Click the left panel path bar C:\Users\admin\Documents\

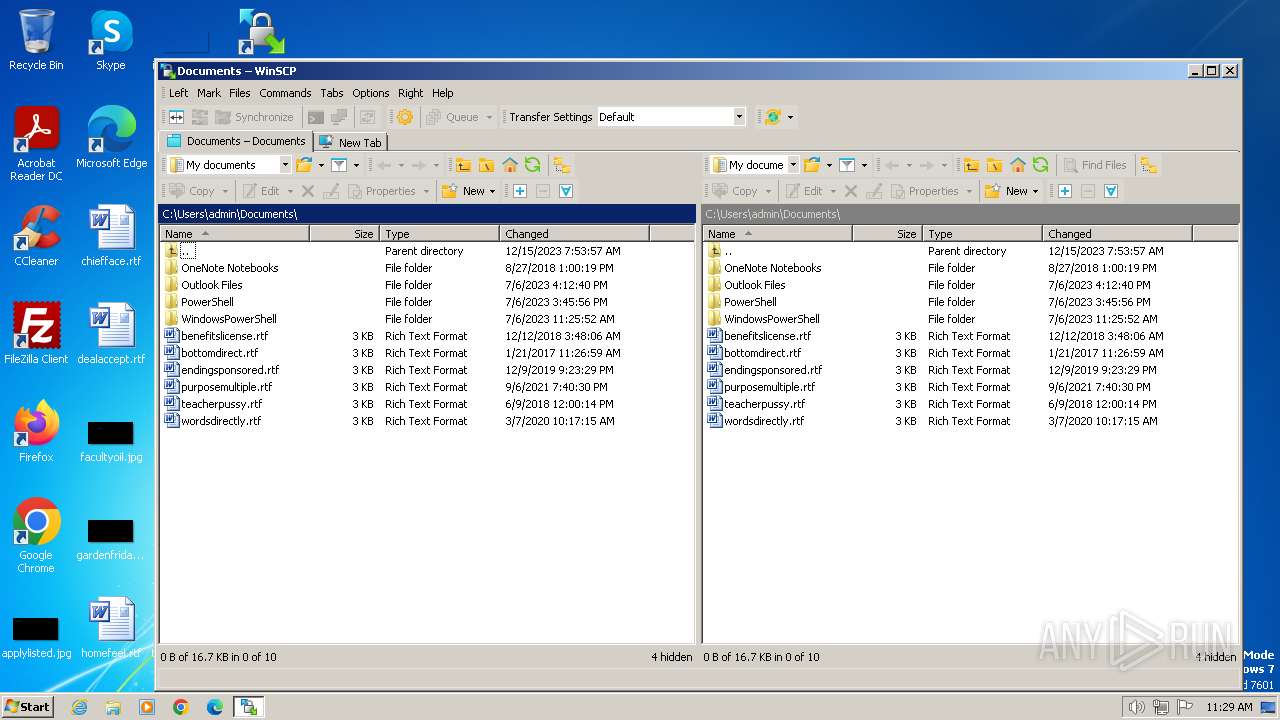[x=427, y=214]
